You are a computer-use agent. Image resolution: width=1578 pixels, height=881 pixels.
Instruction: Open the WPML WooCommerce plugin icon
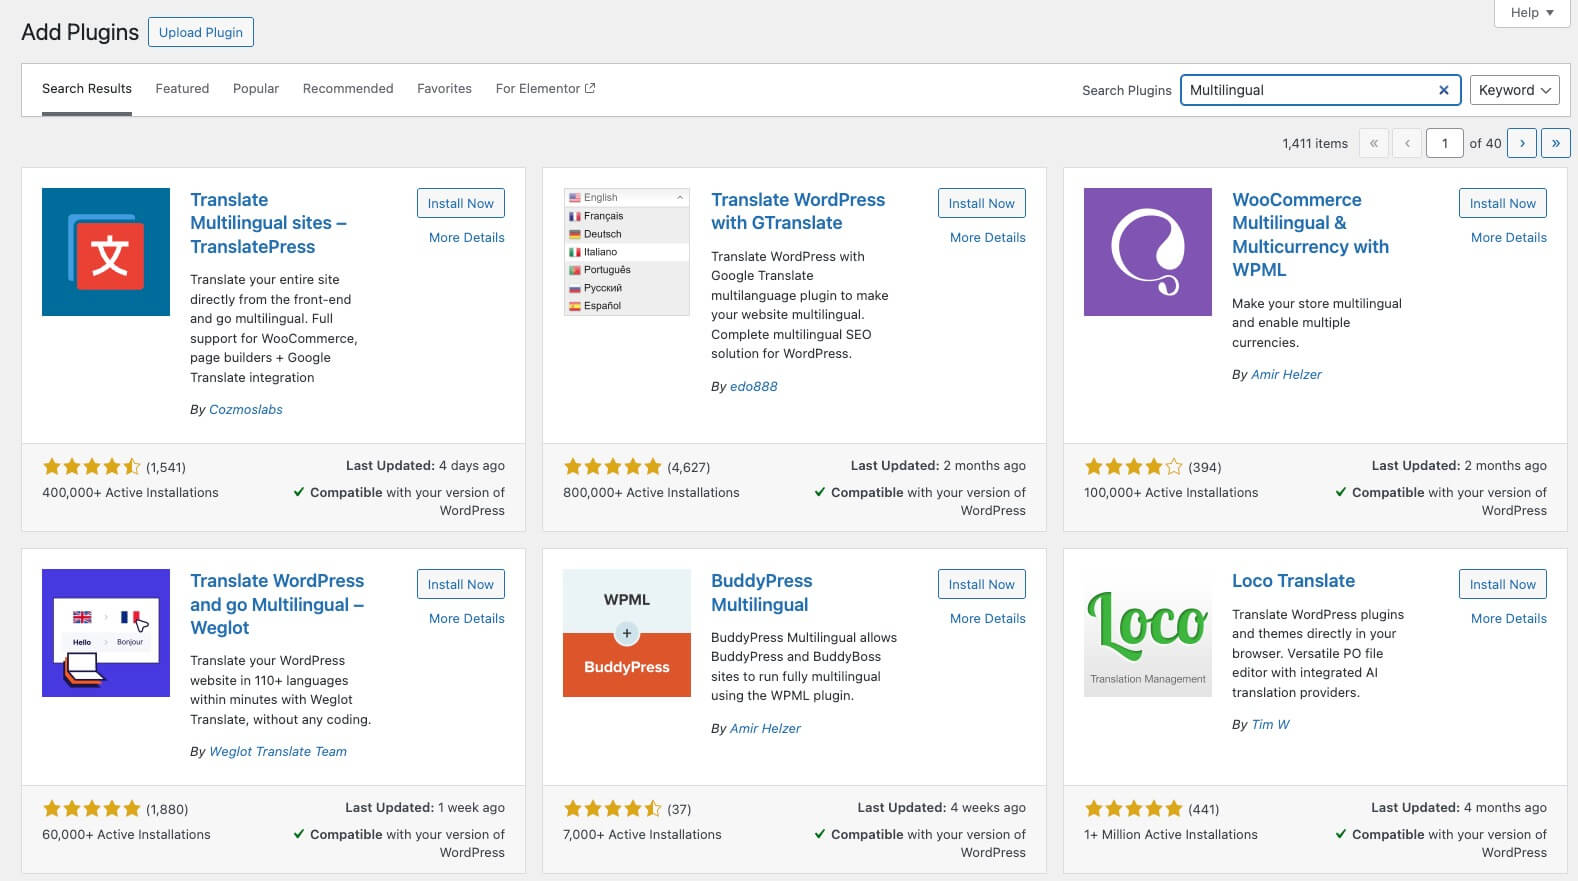point(1148,252)
